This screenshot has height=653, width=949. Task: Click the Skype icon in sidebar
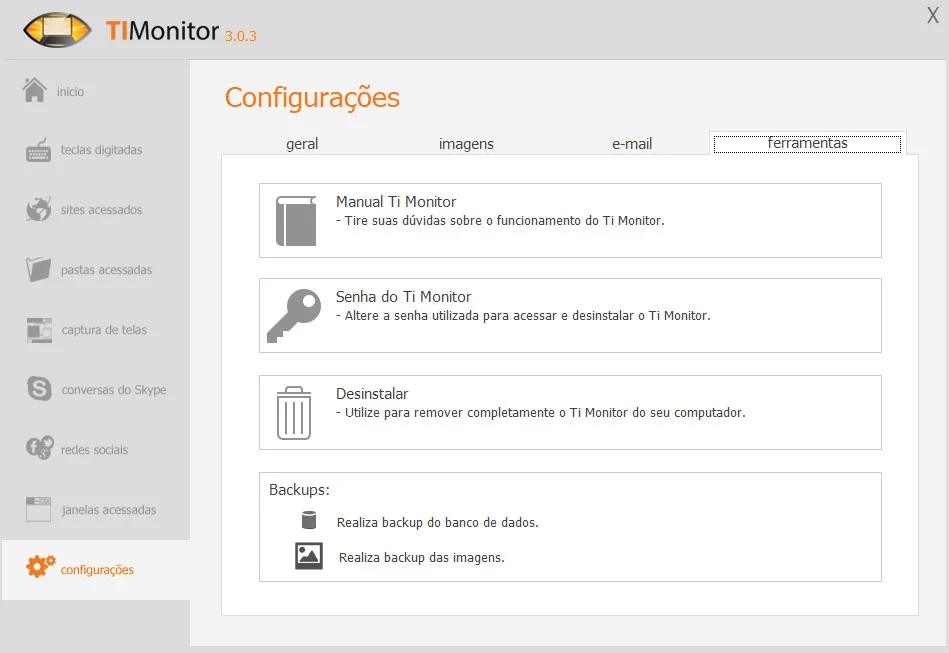[40, 389]
